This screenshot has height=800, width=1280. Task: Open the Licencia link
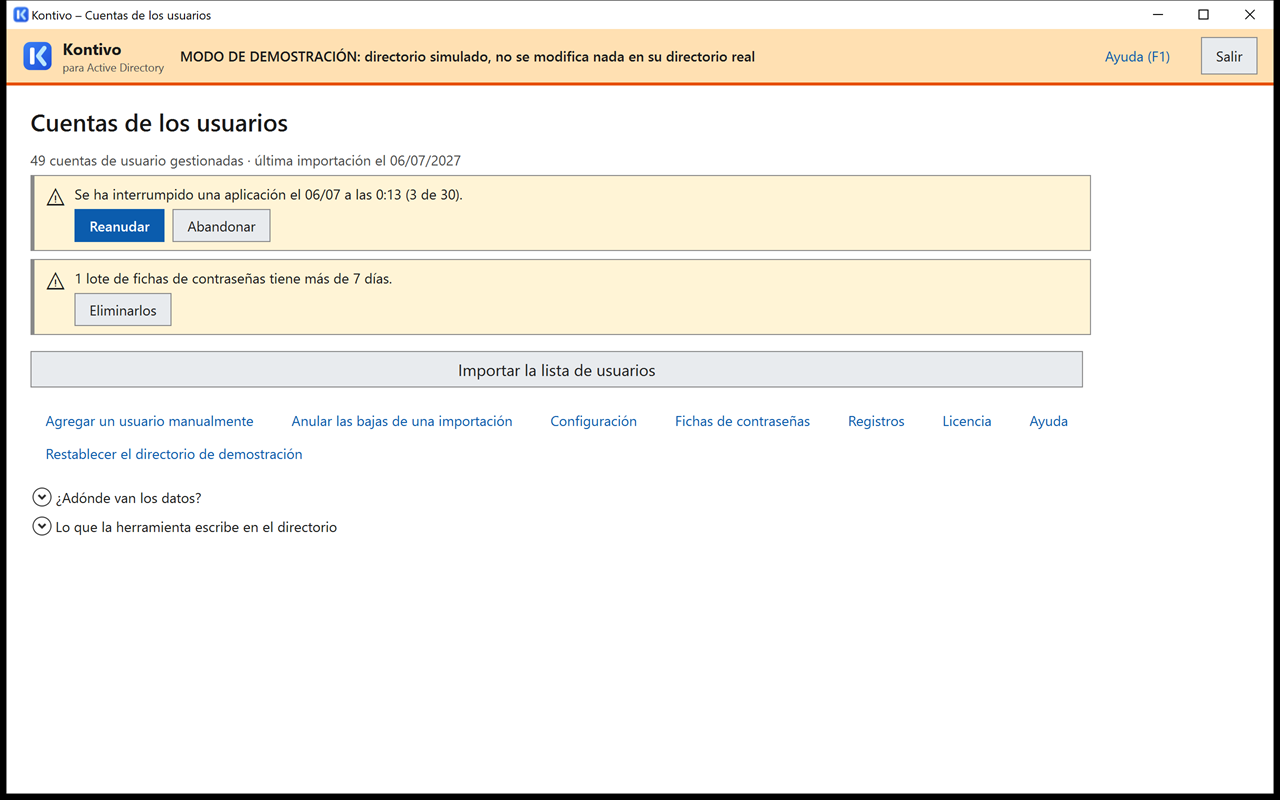pyautogui.click(x=967, y=421)
